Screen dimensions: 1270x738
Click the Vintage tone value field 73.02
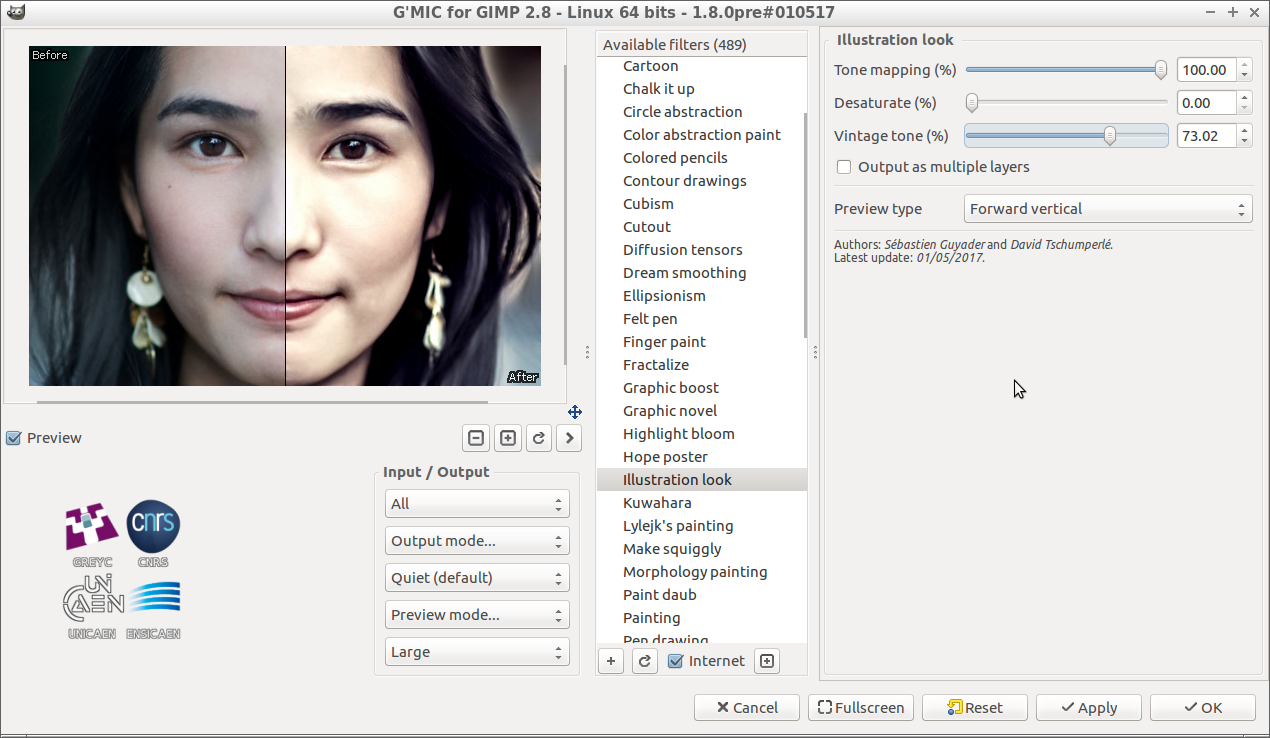1206,136
